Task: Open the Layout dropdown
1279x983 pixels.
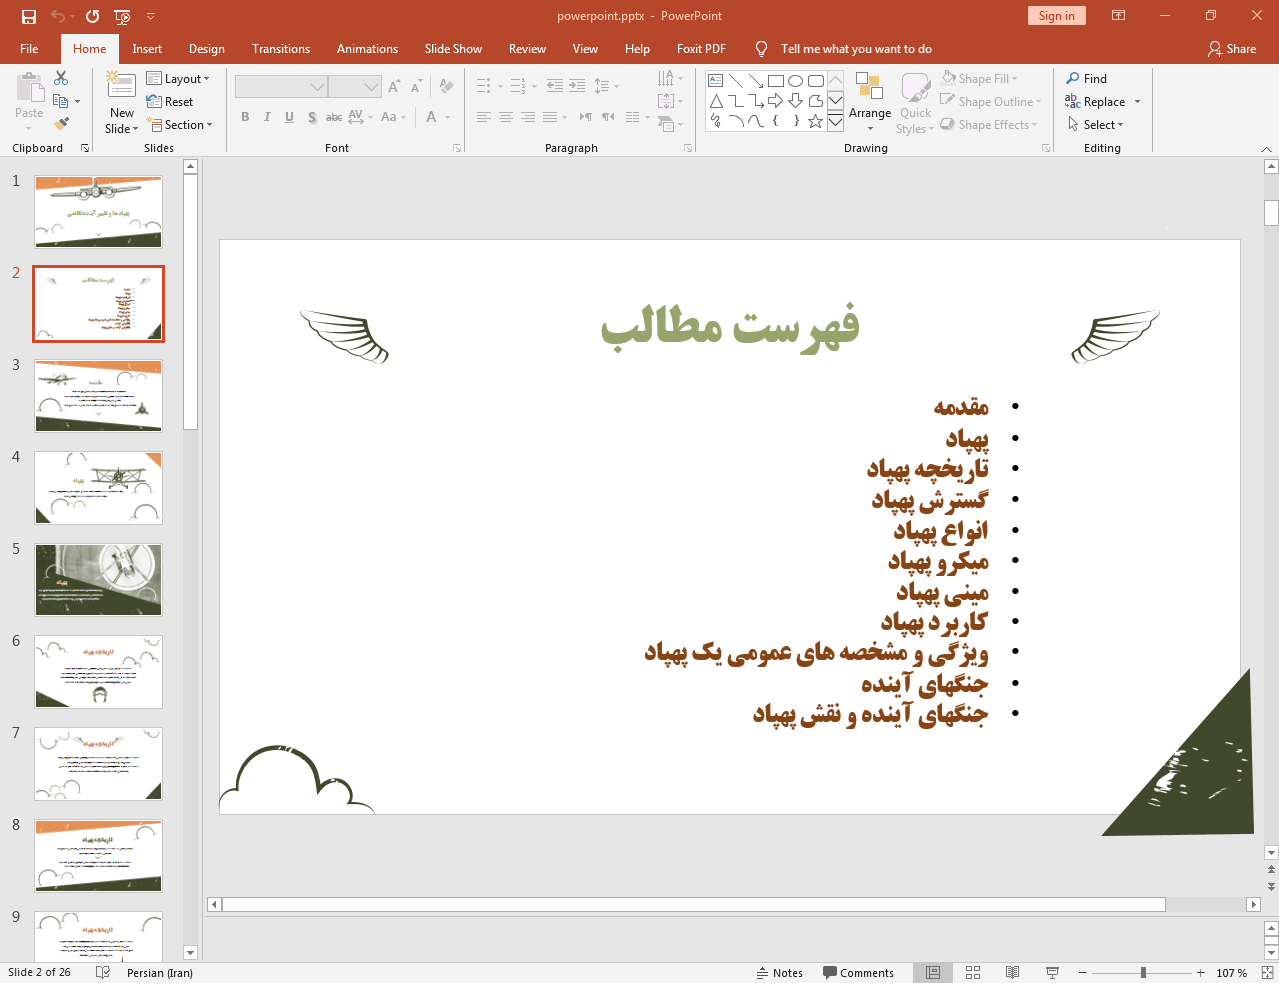Action: pos(178,79)
